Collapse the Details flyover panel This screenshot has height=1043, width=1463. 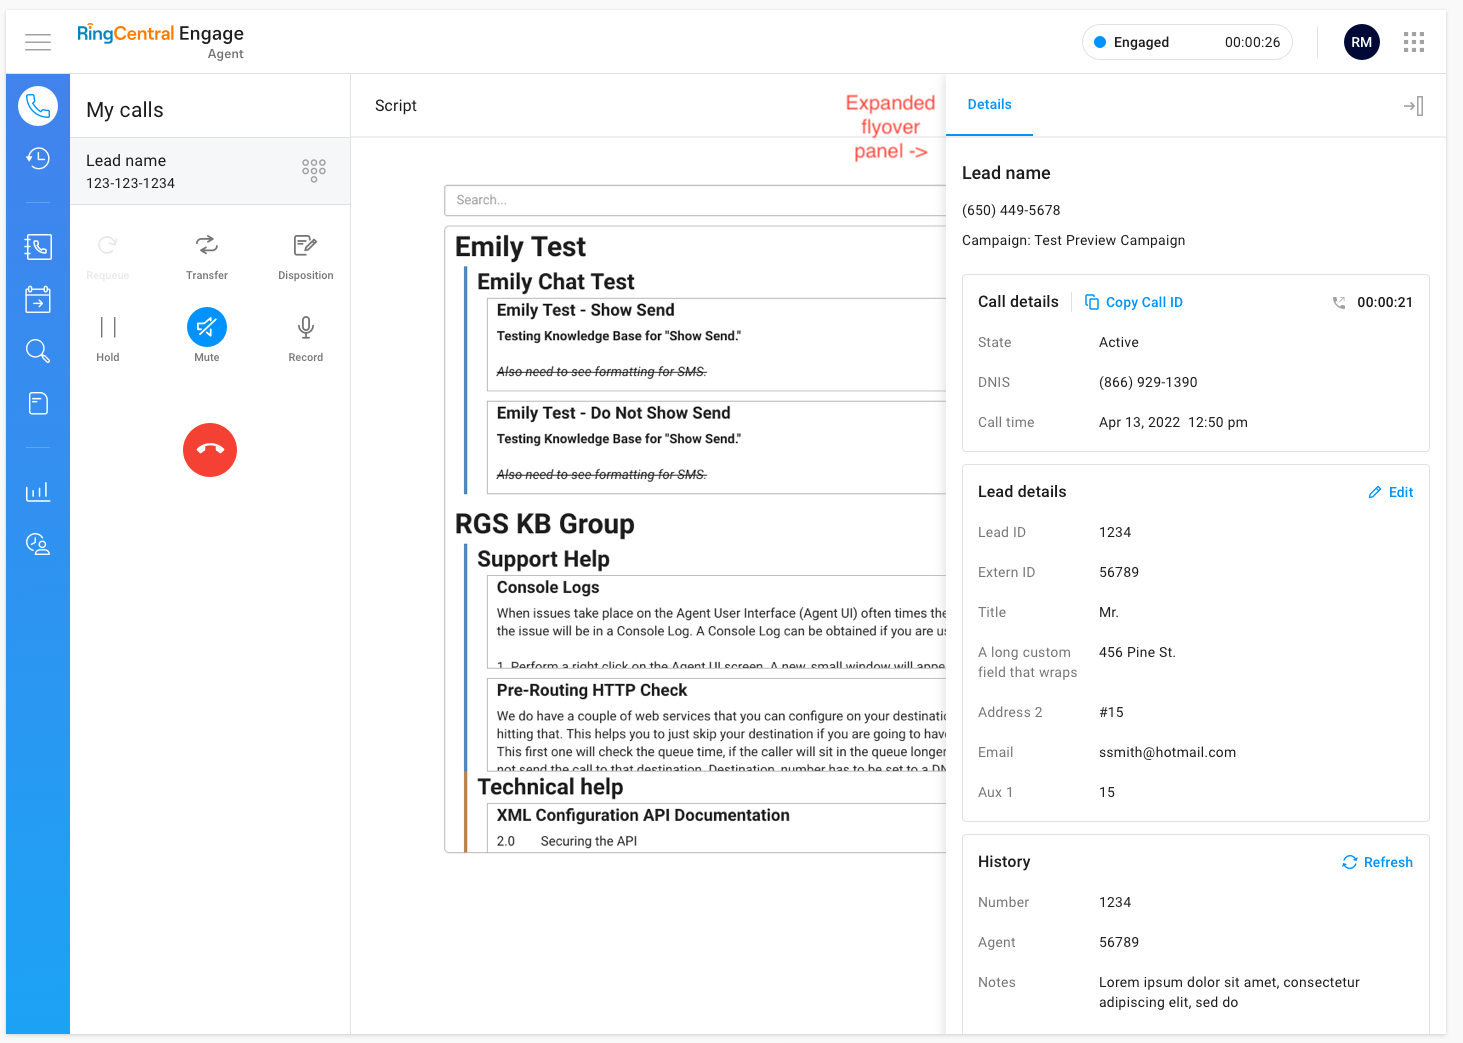click(x=1413, y=105)
